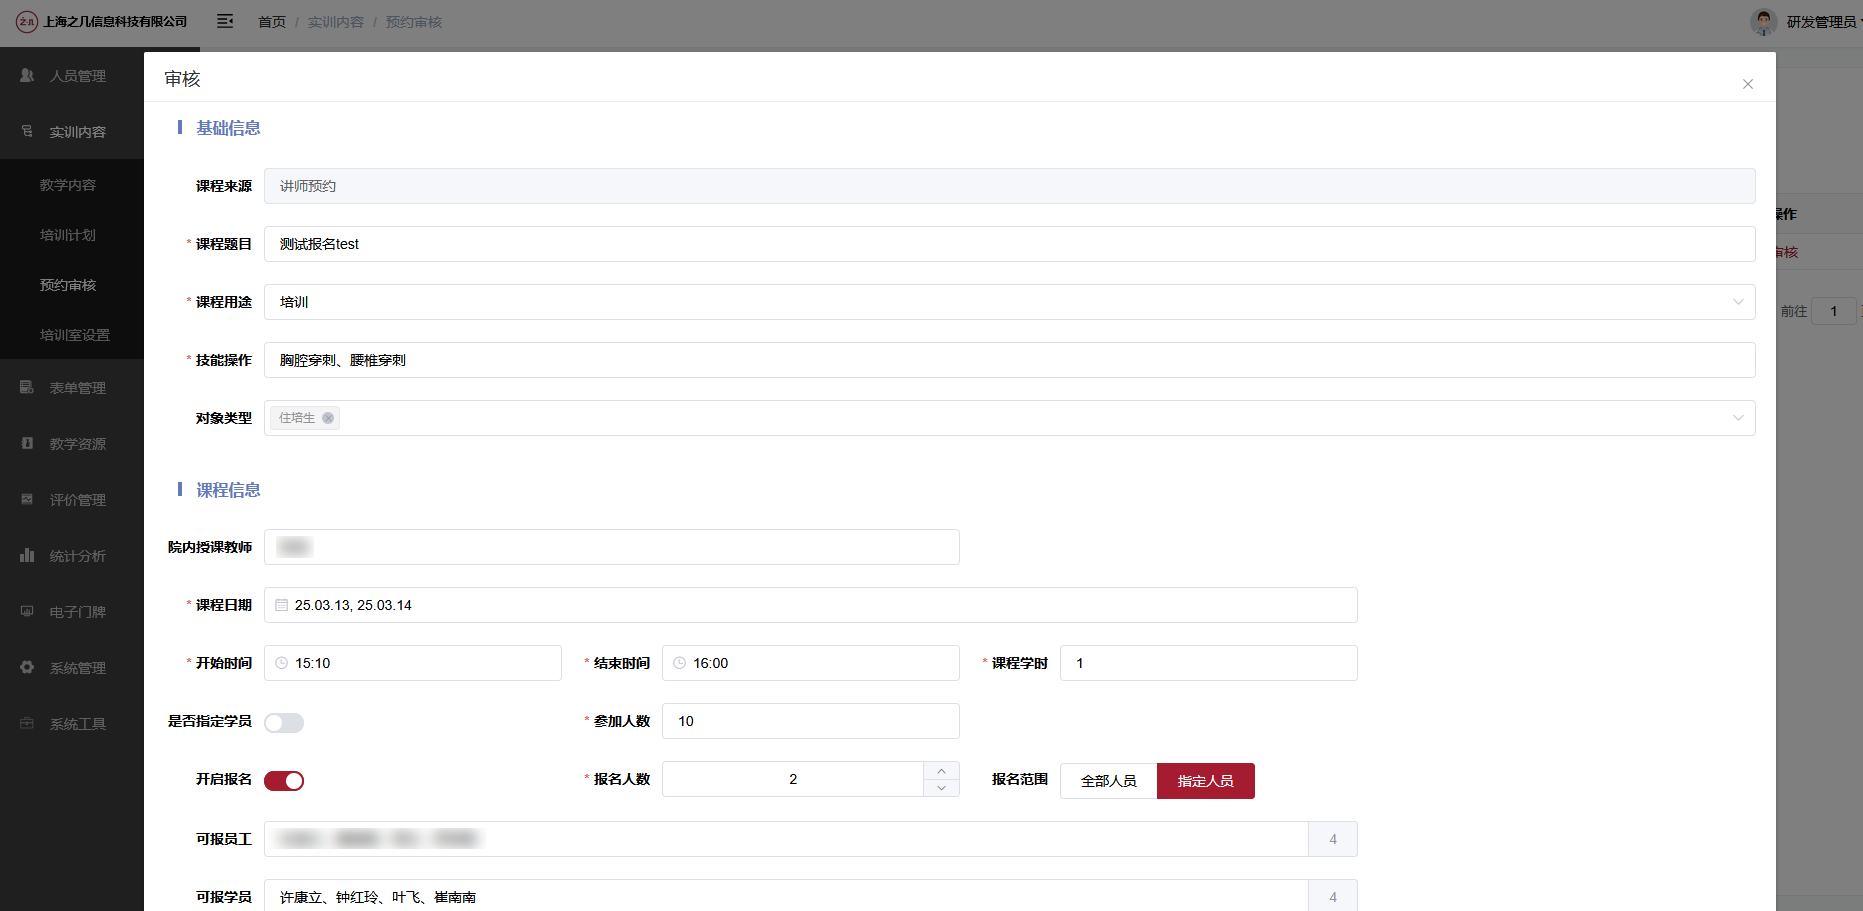Click the 参加人数 input field
The image size is (1863, 911).
pyautogui.click(x=810, y=721)
